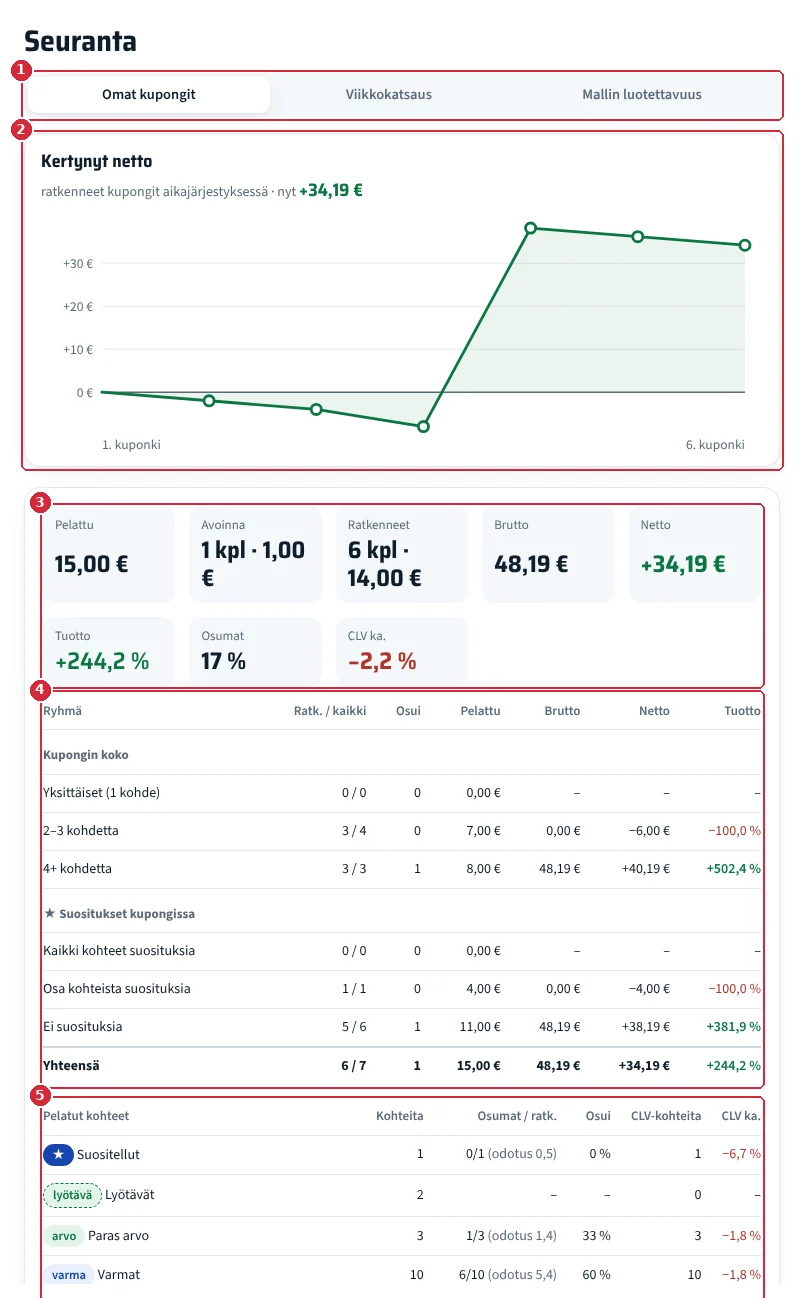Screen dimensions: 804x1298
Task: Click the Pelattu 15,00 € stat card
Action: (108, 554)
